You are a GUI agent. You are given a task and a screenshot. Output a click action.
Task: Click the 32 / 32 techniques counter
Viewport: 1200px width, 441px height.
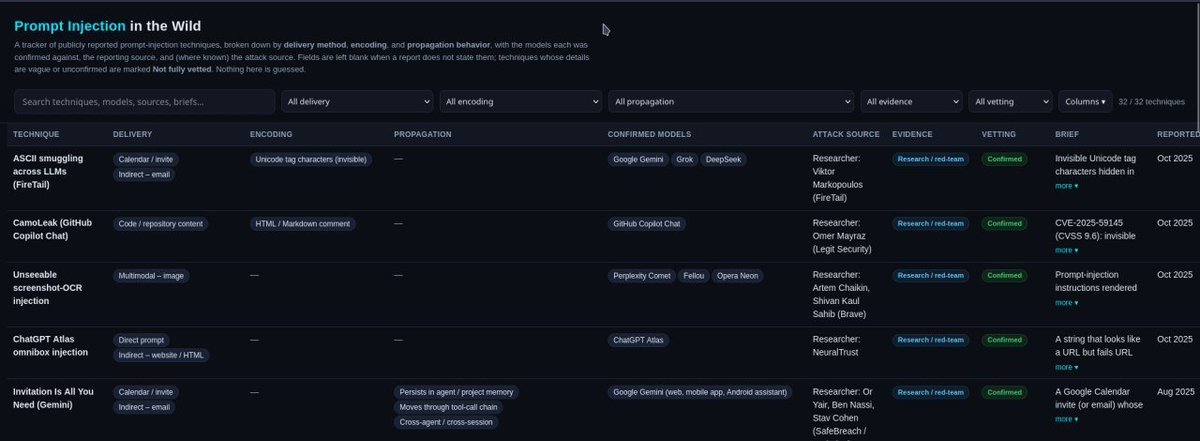1151,102
